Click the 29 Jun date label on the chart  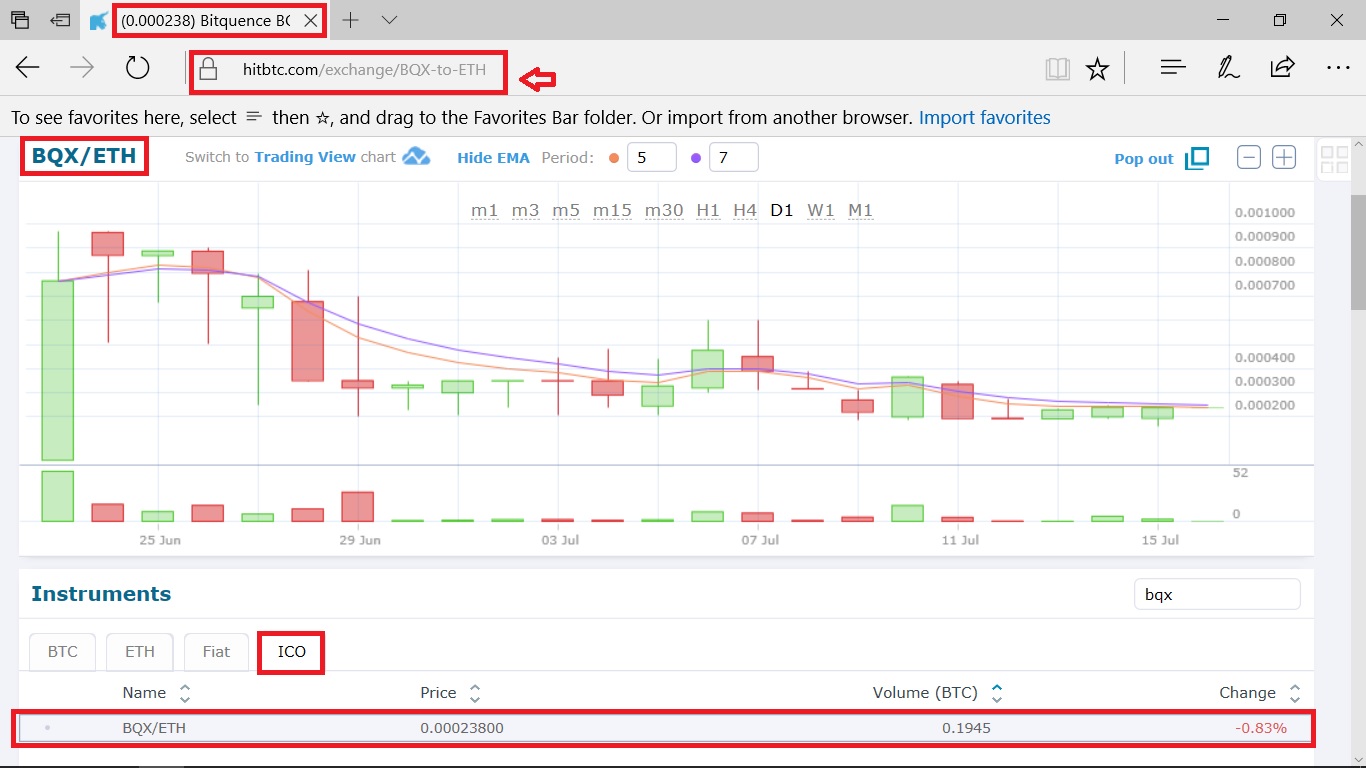360,540
